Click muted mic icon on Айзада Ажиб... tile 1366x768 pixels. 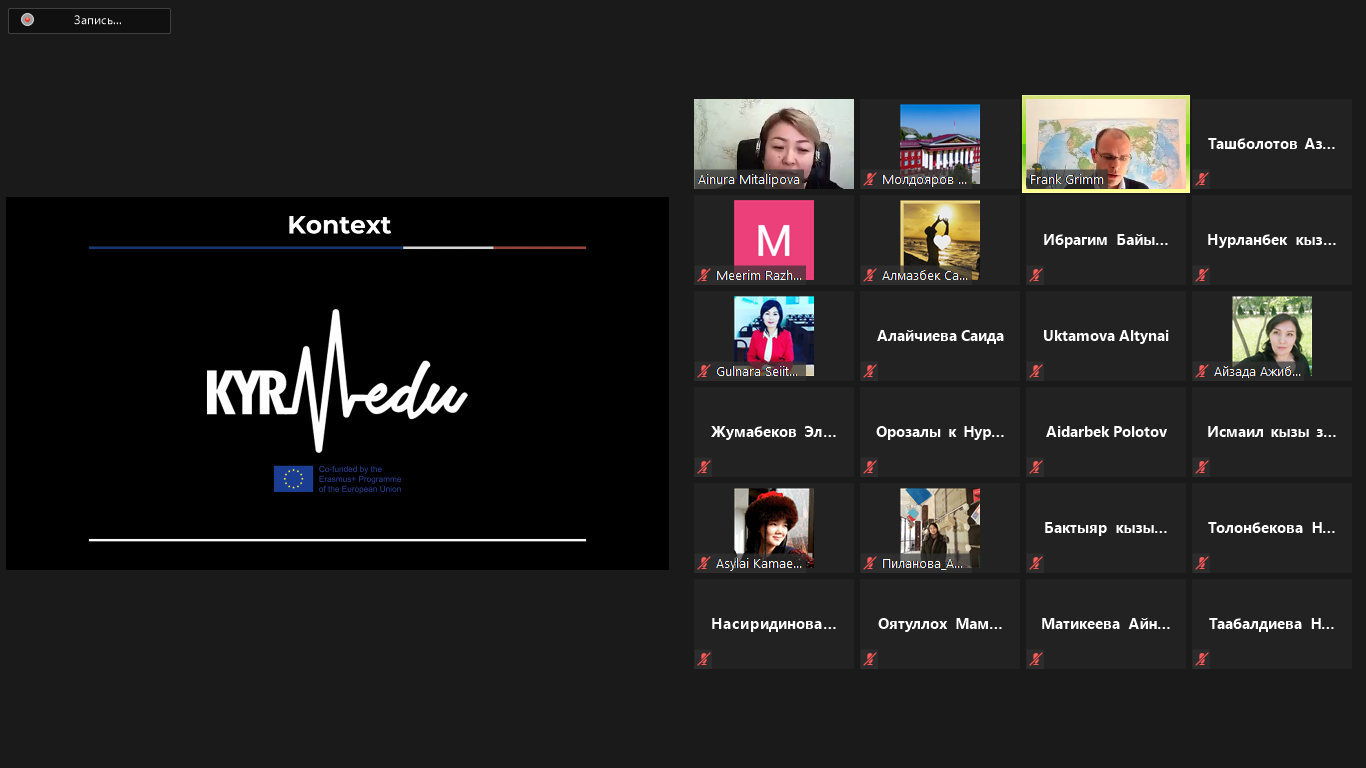coord(1202,372)
